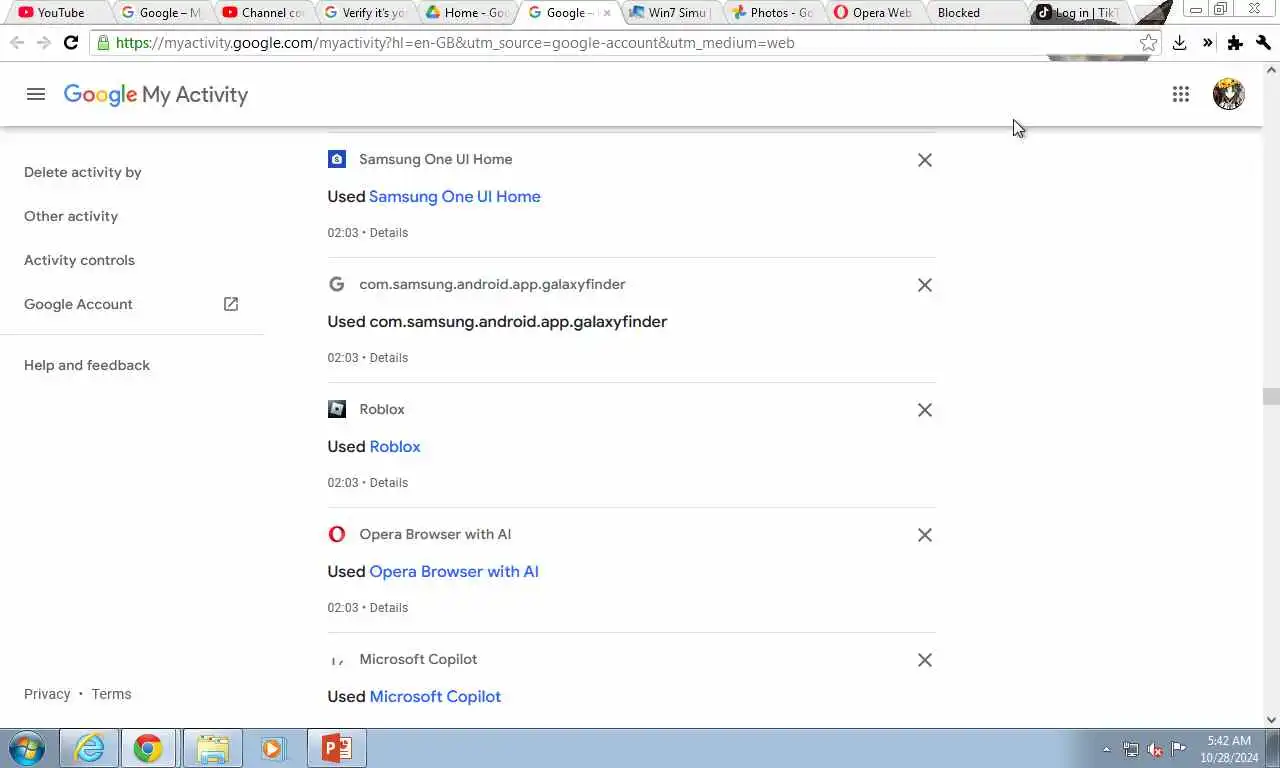Switch to the Opera Web tab
The height and width of the screenshot is (768, 1280).
click(874, 13)
